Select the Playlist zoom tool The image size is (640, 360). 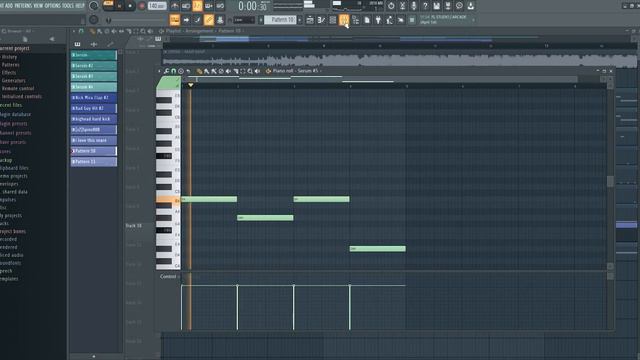143,31
